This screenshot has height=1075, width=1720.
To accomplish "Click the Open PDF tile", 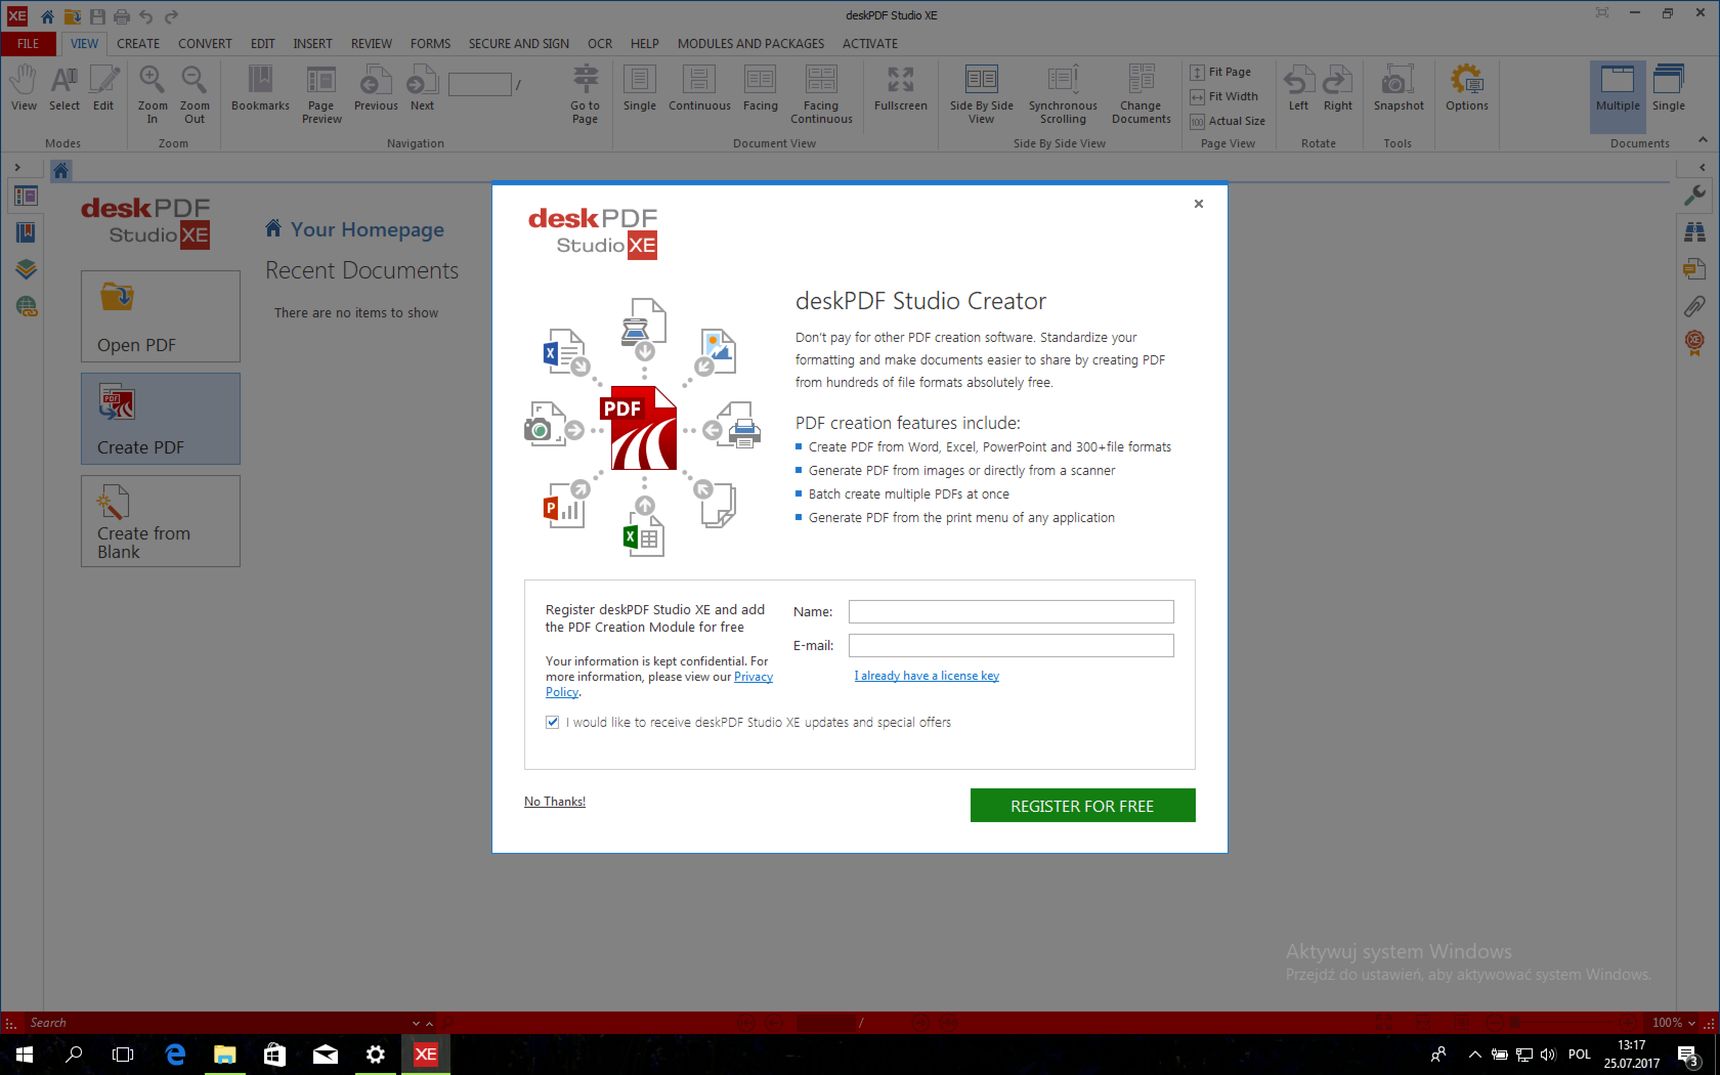I will pos(160,316).
